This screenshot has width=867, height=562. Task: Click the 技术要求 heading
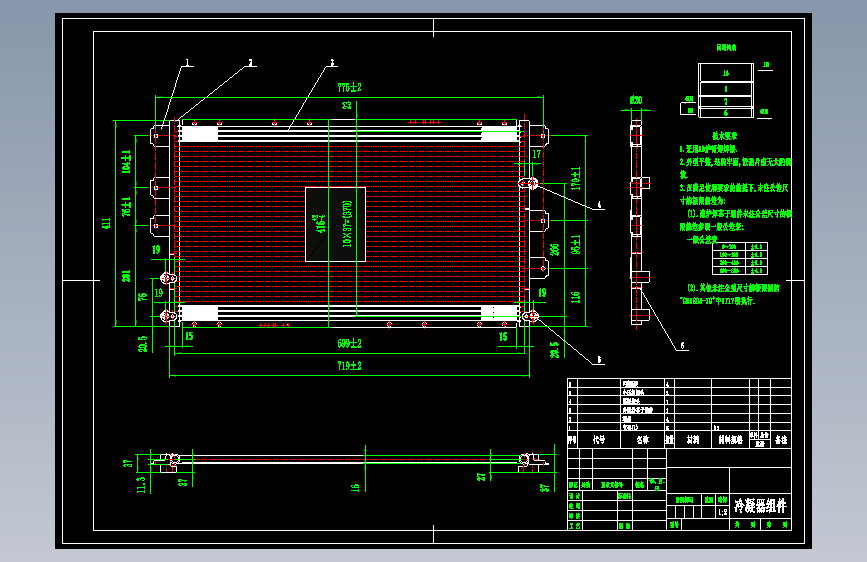(724, 136)
